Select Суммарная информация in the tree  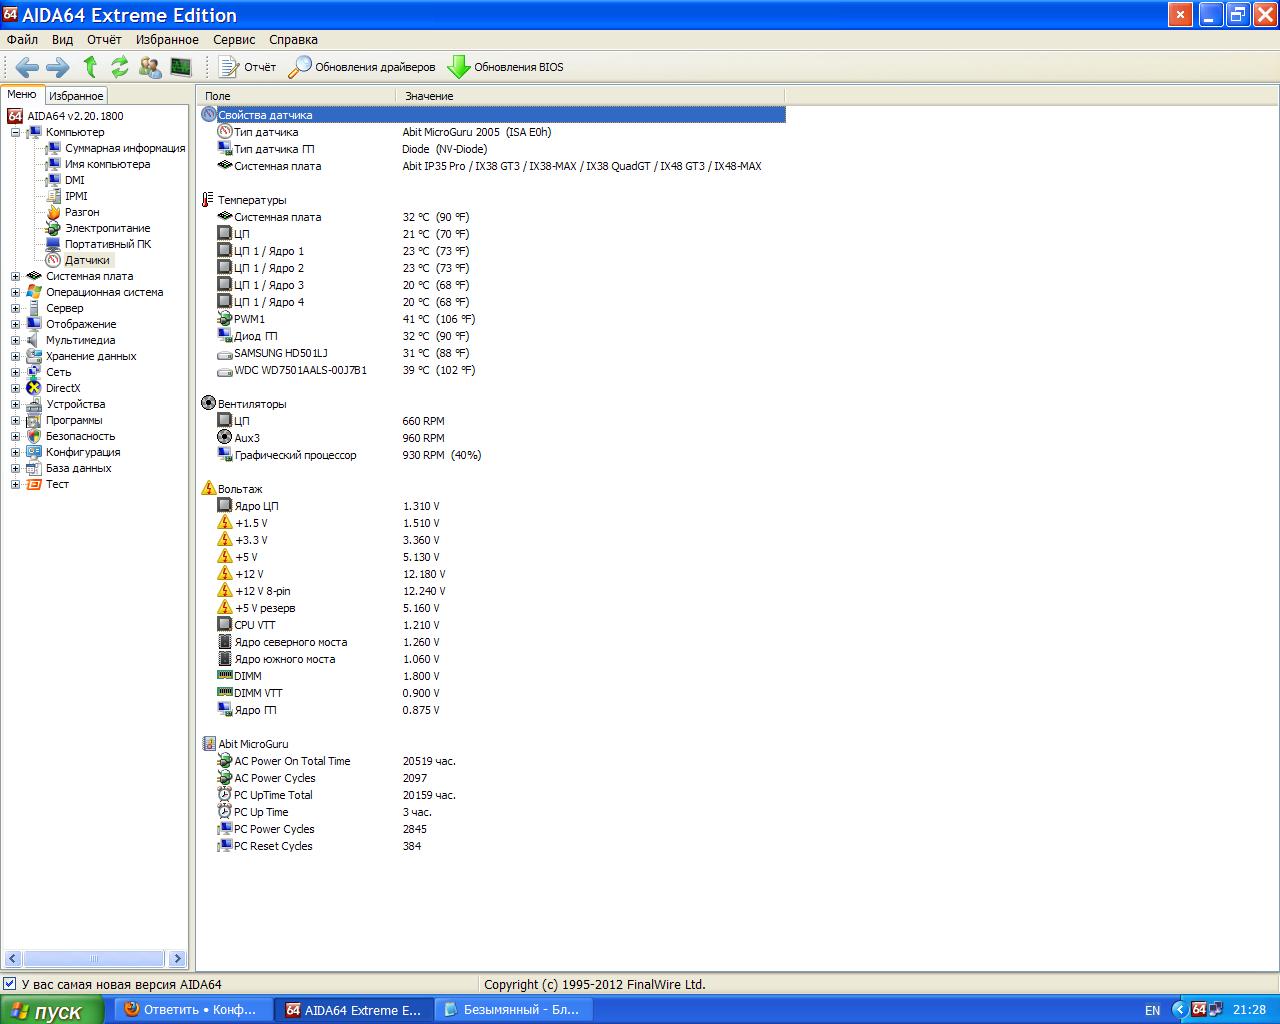click(125, 148)
